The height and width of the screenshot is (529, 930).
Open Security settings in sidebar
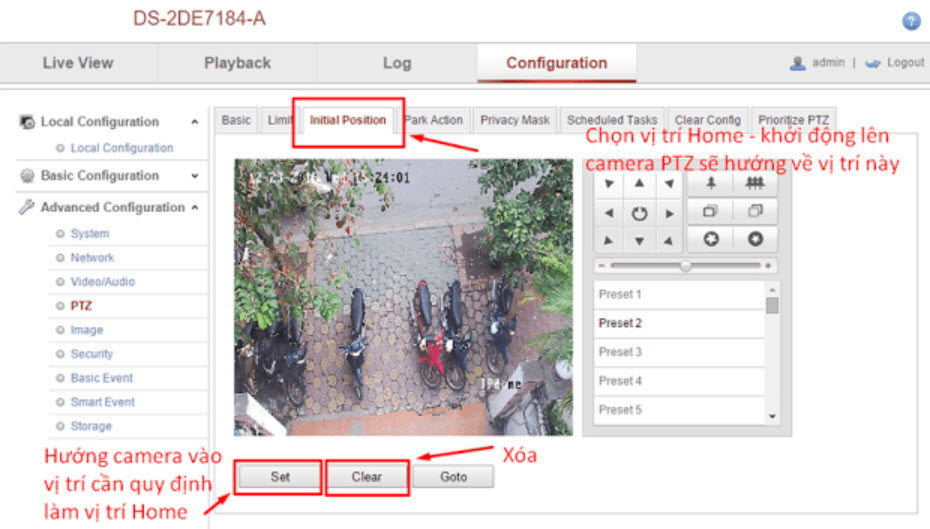[x=91, y=354]
